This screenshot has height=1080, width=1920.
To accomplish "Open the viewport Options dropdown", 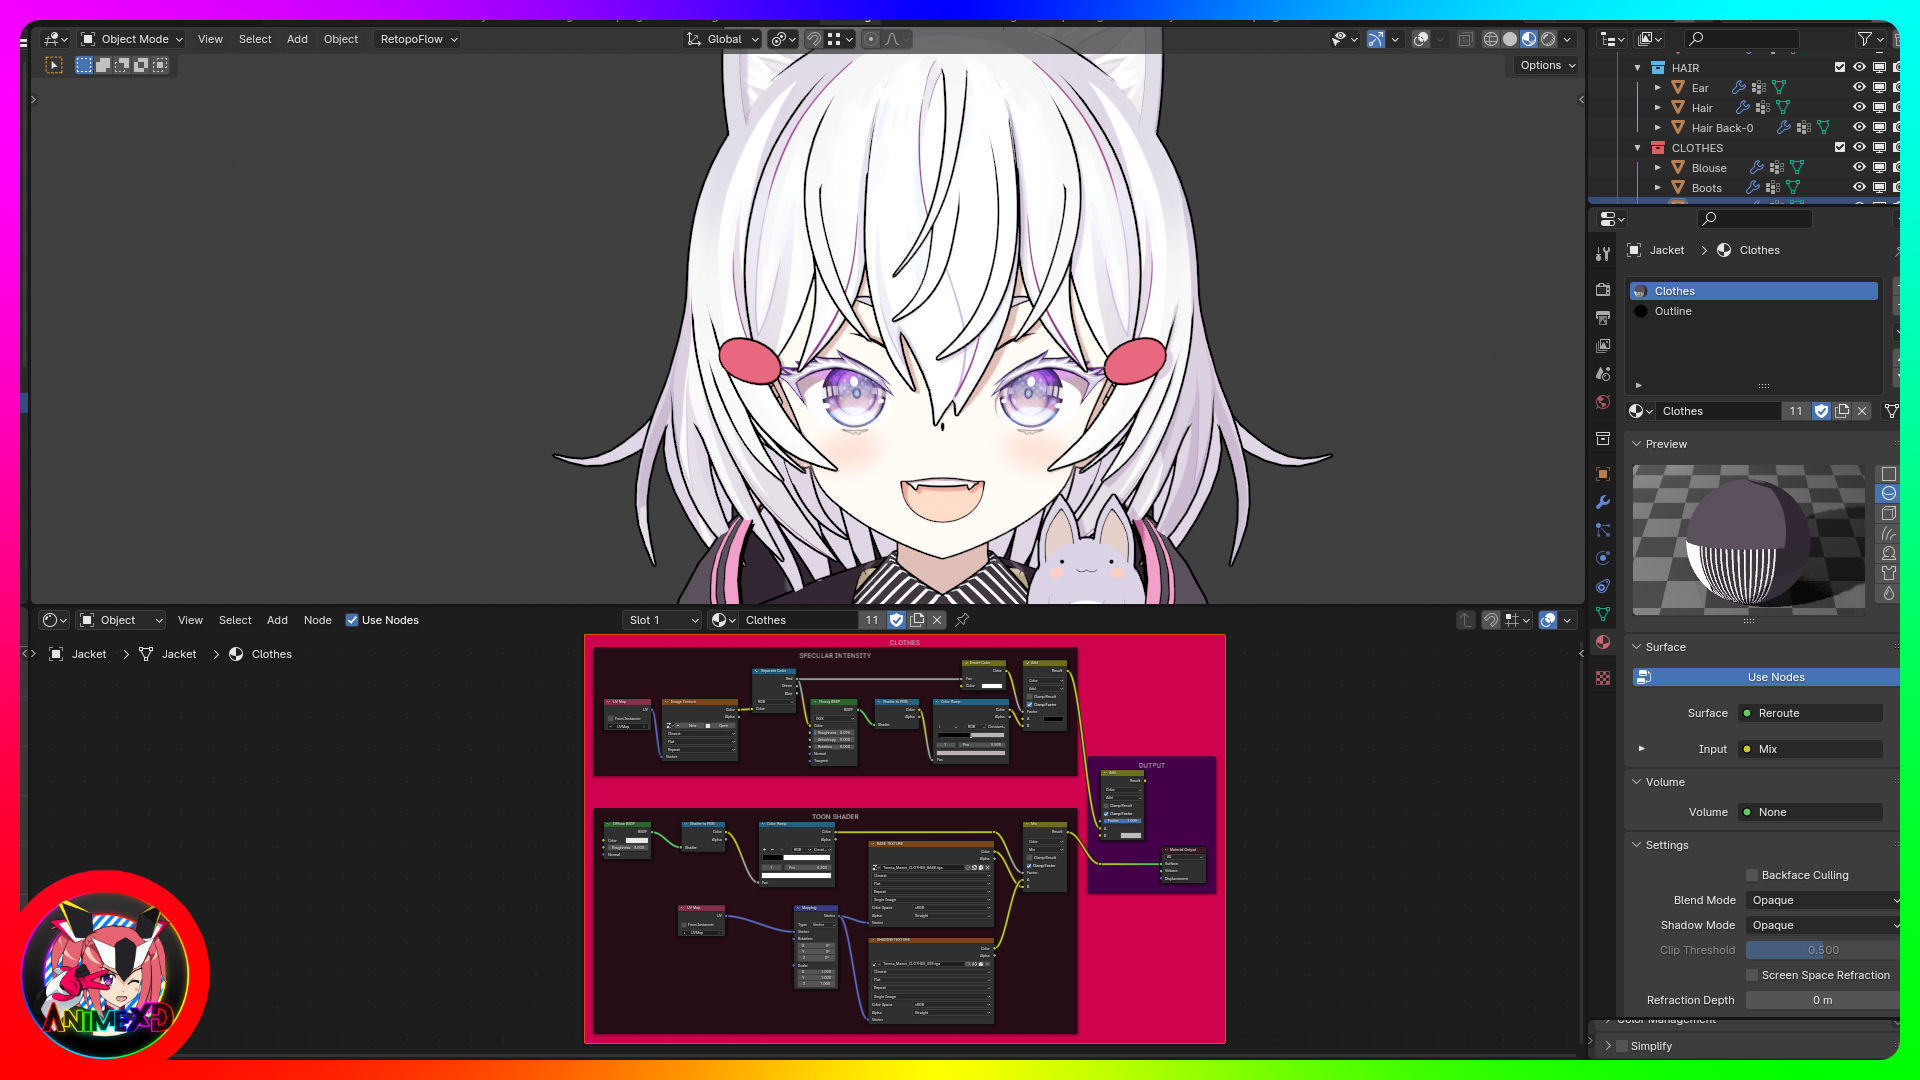I will point(1548,65).
